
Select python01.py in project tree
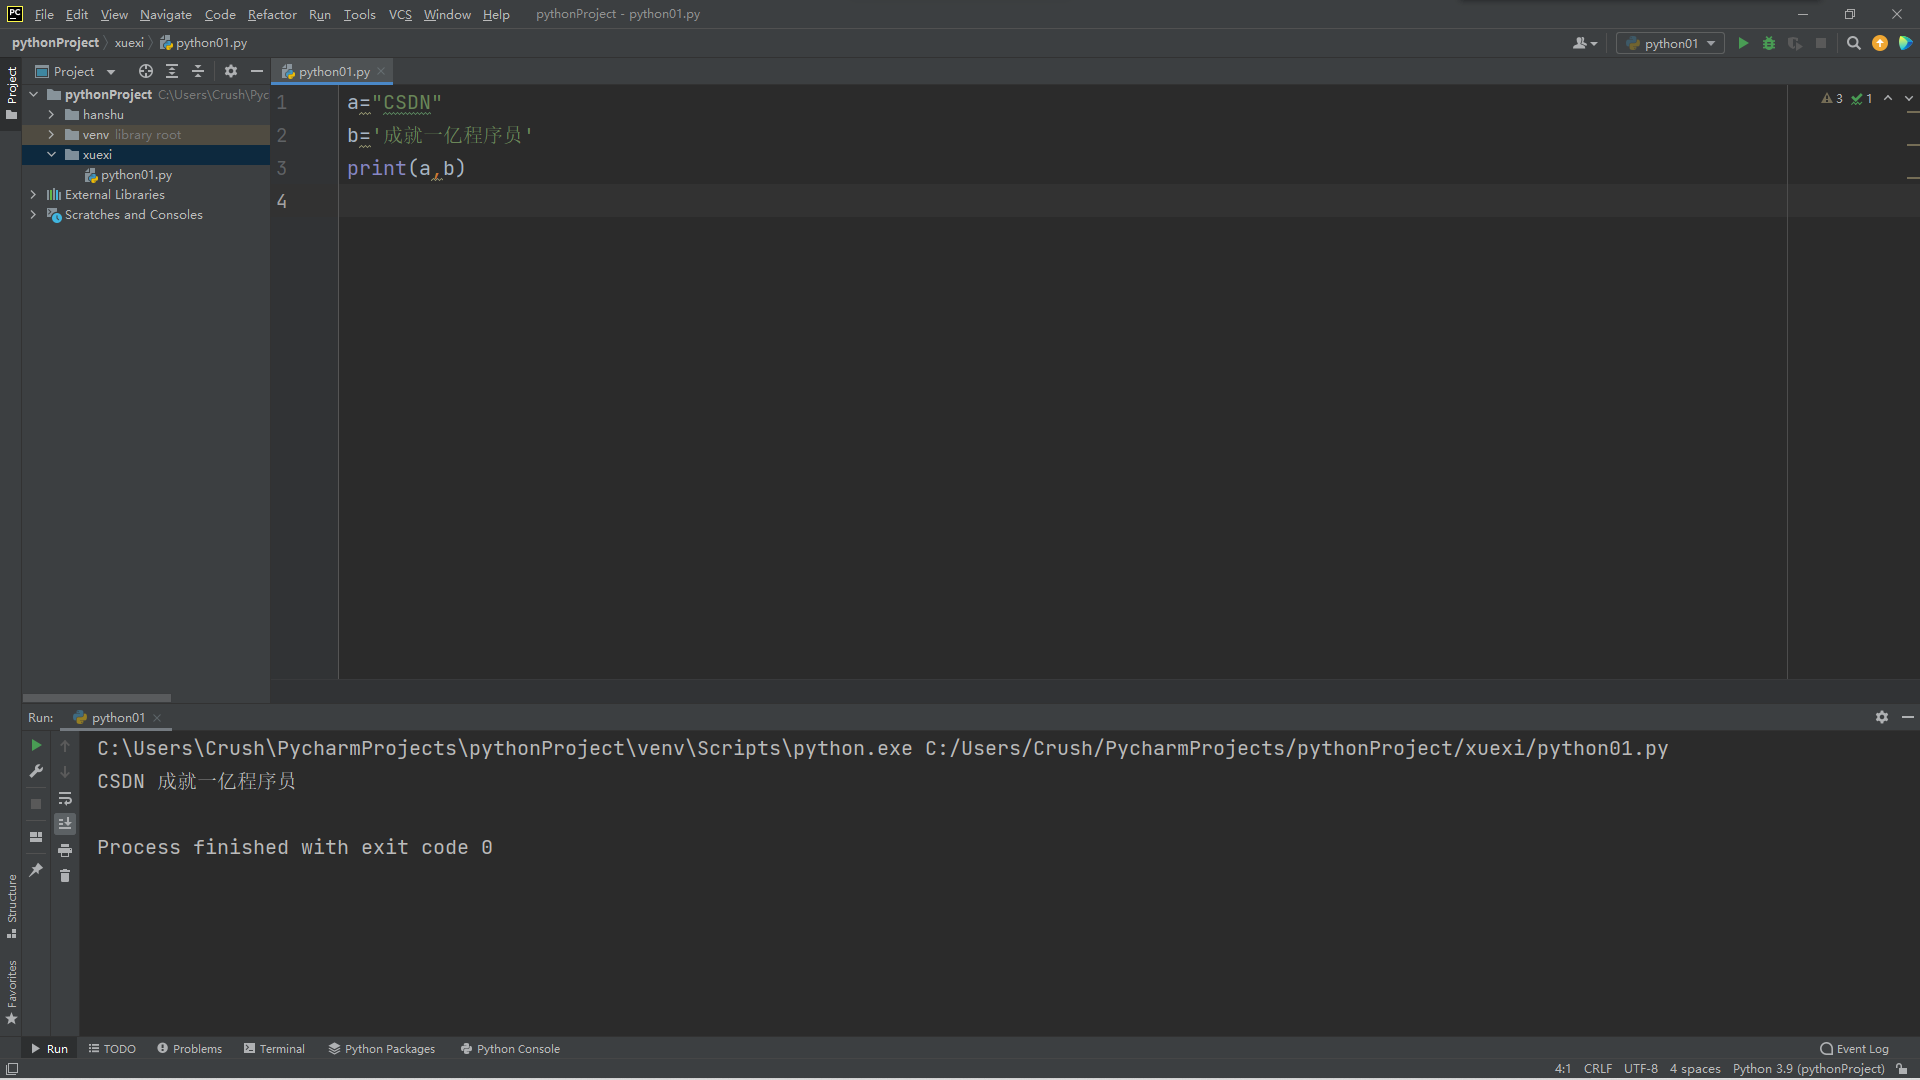coord(136,174)
